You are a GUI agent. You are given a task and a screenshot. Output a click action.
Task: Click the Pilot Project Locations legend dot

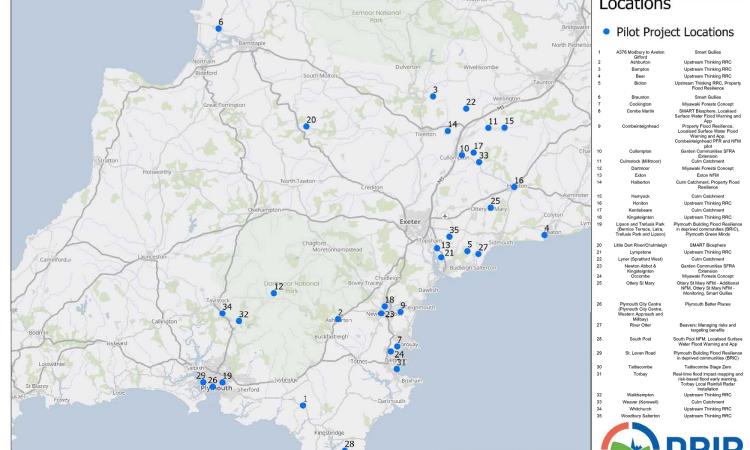pyautogui.click(x=607, y=32)
